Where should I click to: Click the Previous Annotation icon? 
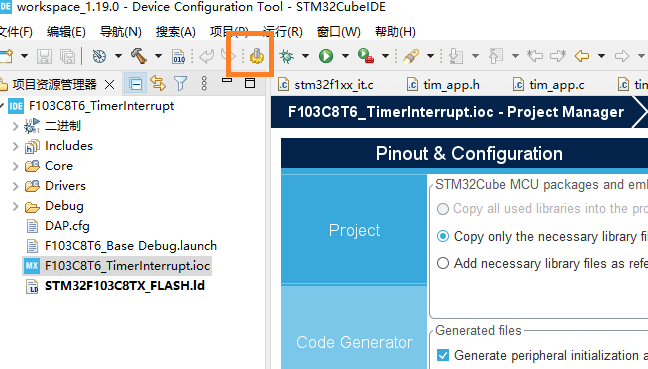[496, 56]
